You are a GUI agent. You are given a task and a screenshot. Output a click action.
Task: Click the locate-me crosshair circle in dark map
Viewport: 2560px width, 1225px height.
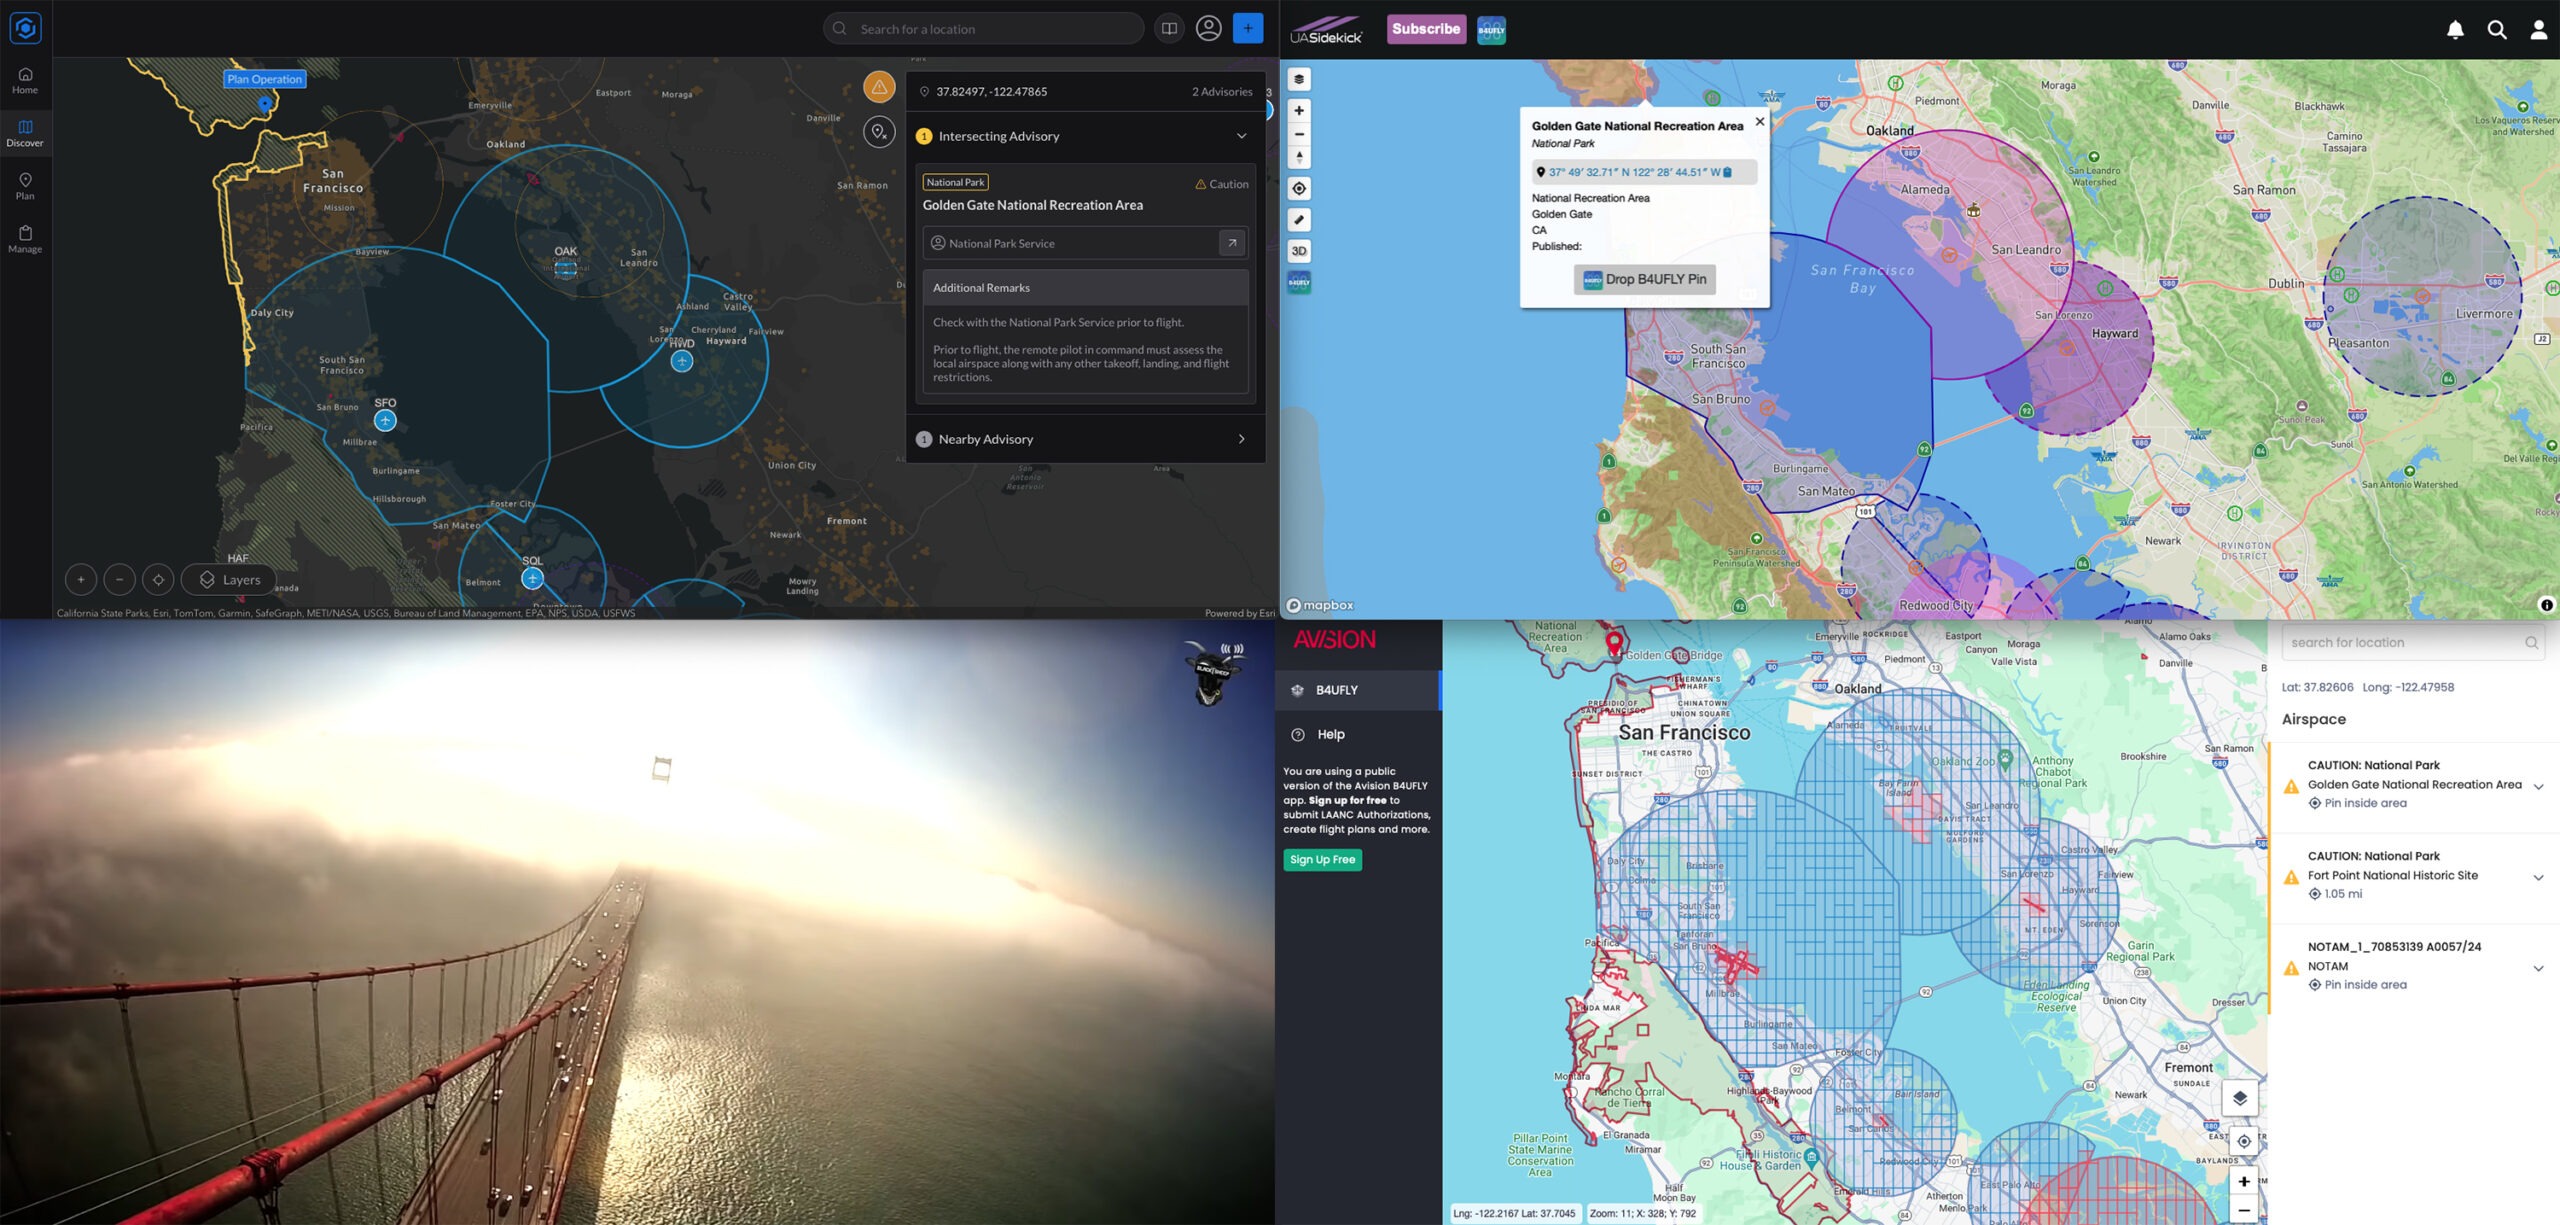[158, 579]
